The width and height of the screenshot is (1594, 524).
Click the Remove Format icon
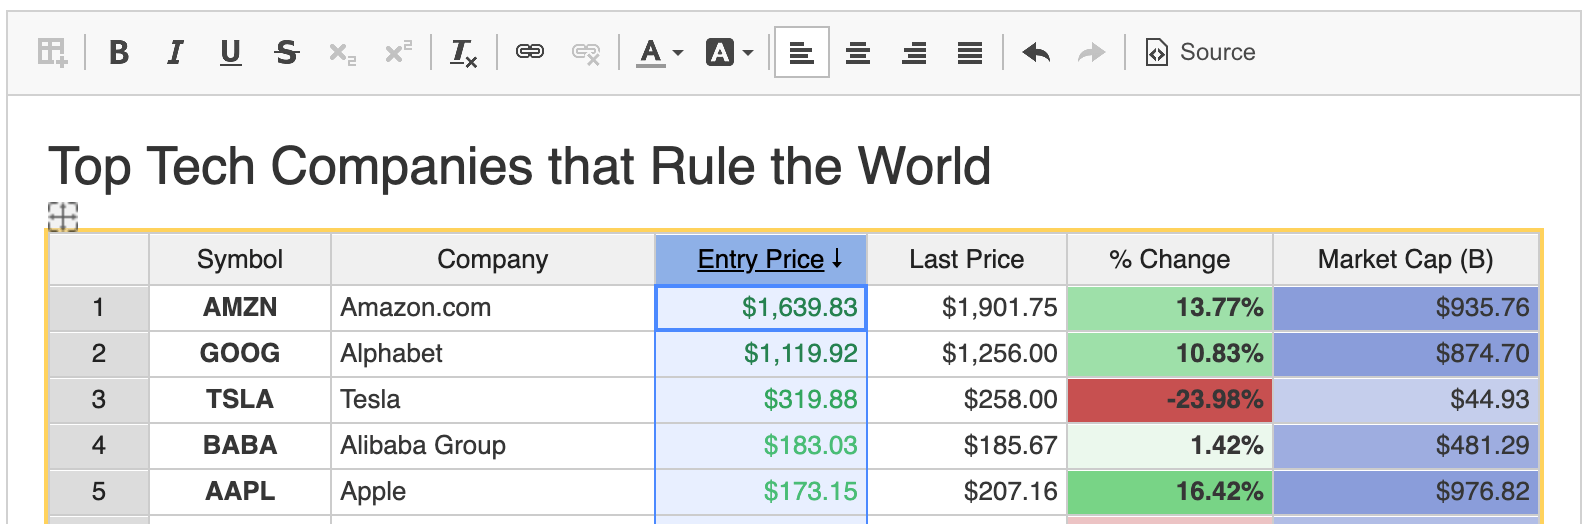tap(464, 52)
